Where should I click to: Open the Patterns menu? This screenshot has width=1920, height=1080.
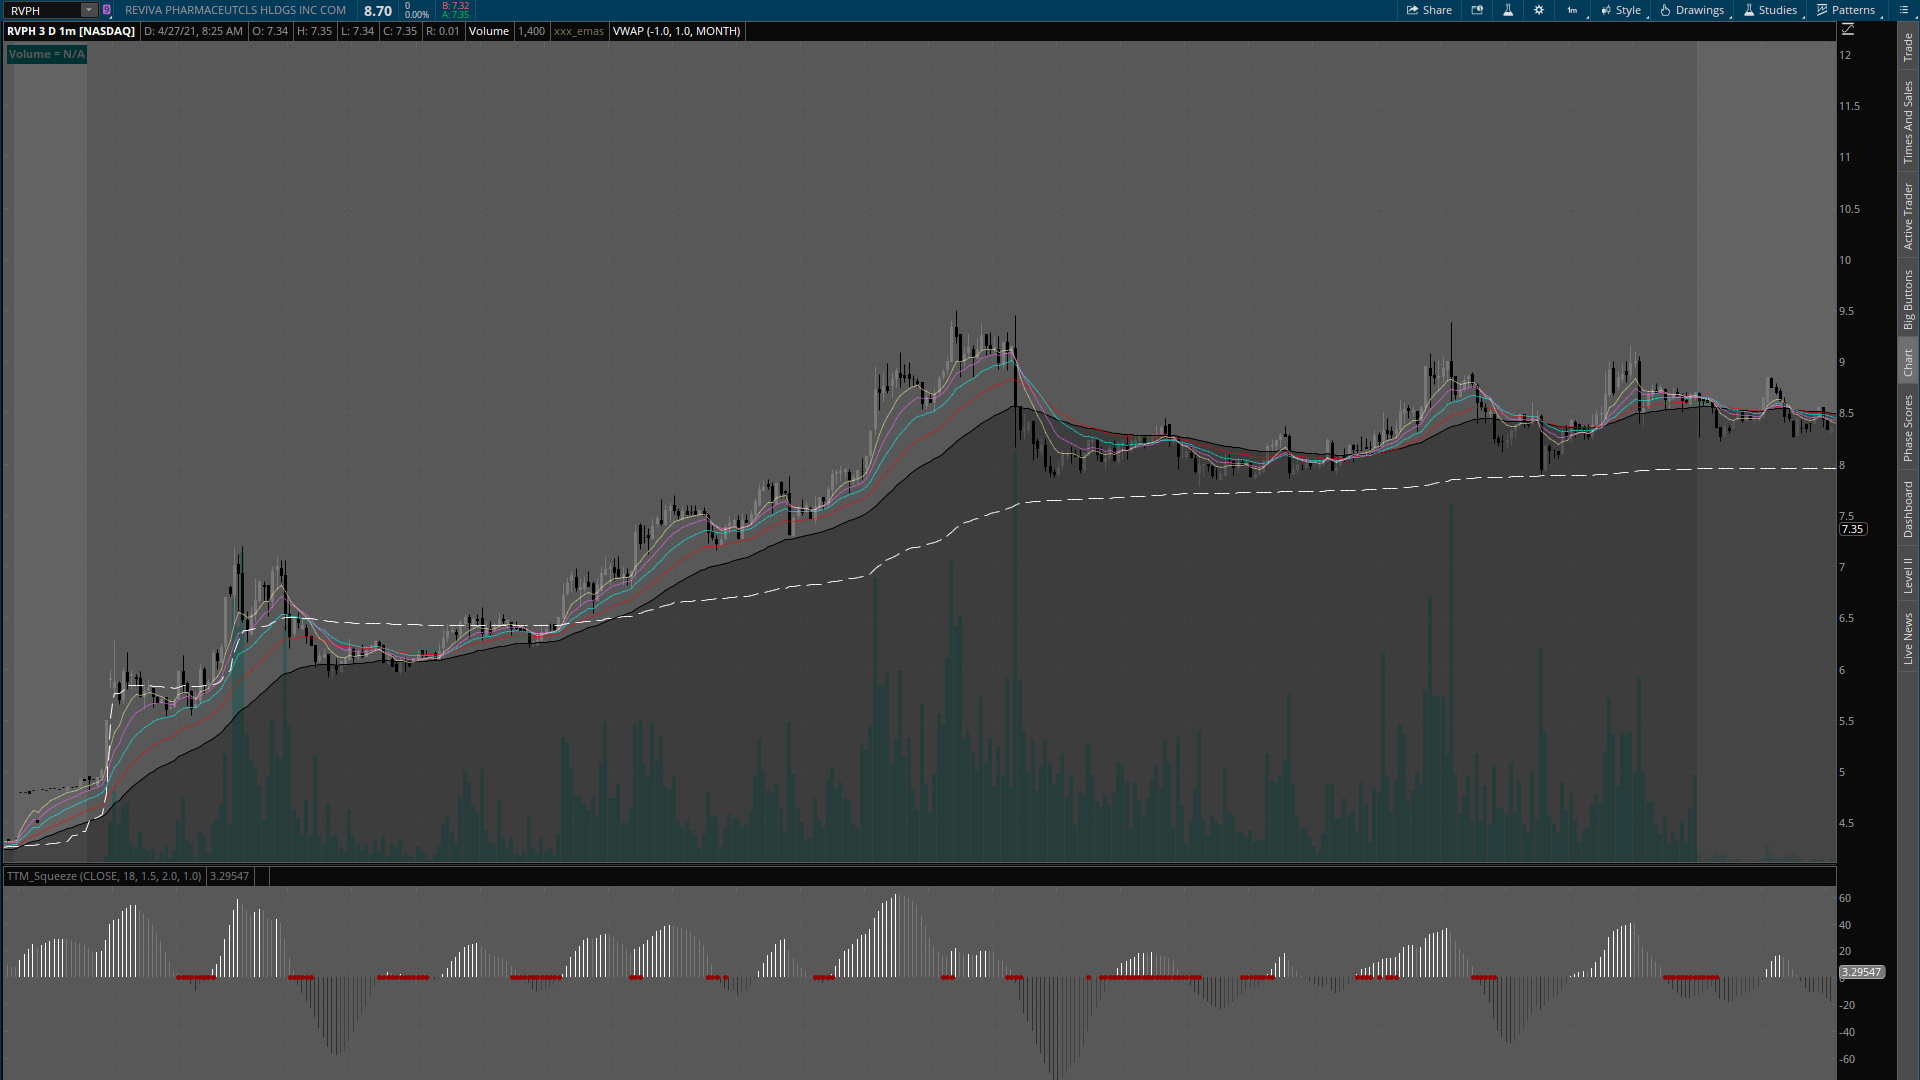pyautogui.click(x=1846, y=10)
